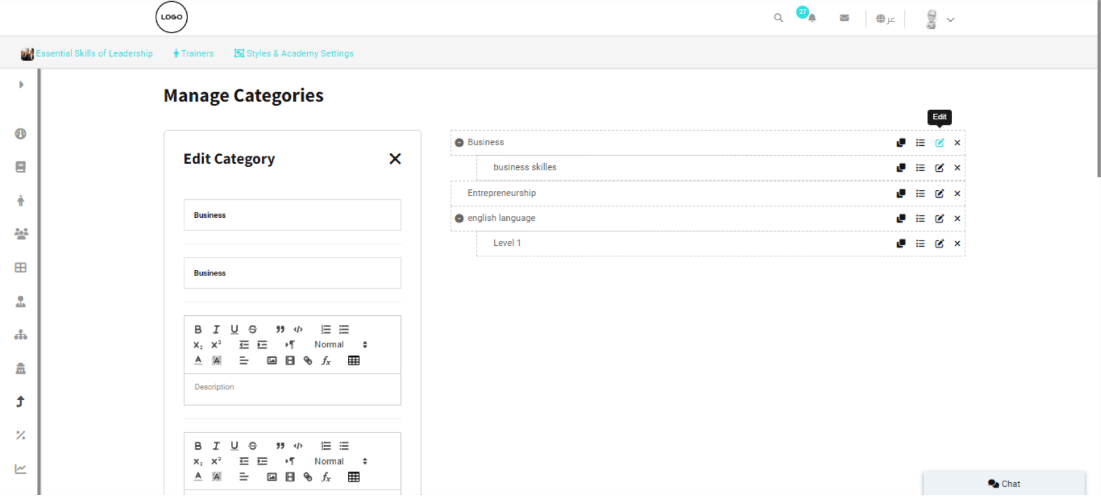
Task: Toggle subscript in the Description editor toolbar
Action: 198,345
